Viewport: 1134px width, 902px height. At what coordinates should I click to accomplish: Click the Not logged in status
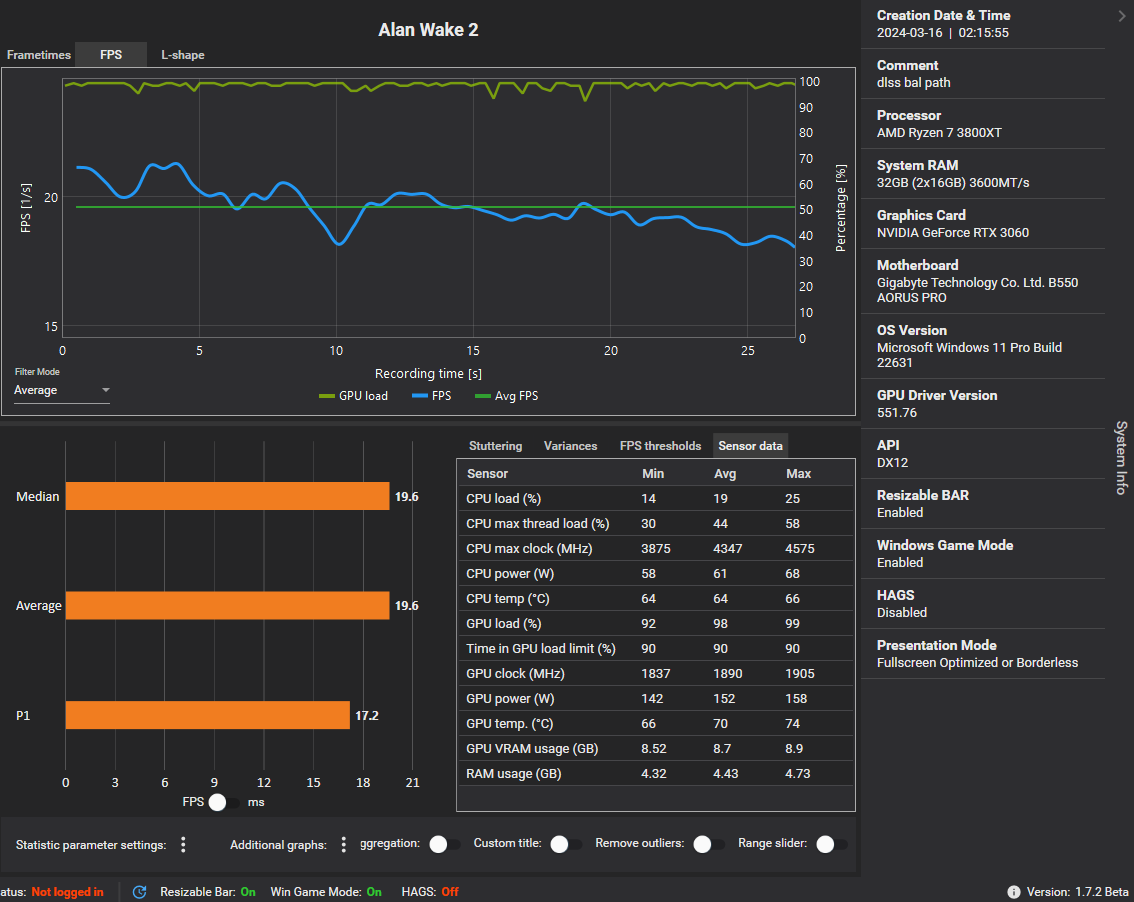click(x=67, y=892)
